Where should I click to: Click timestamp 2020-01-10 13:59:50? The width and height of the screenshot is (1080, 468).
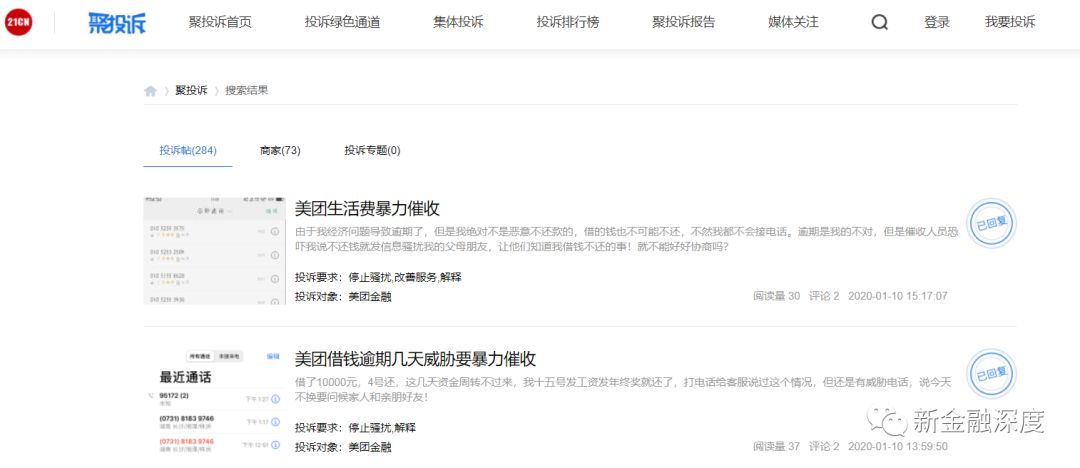point(897,446)
